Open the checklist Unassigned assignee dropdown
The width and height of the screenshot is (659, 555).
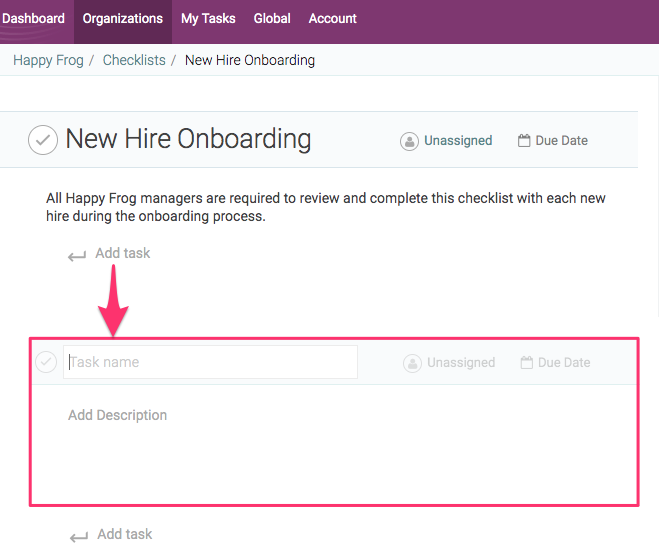click(458, 141)
